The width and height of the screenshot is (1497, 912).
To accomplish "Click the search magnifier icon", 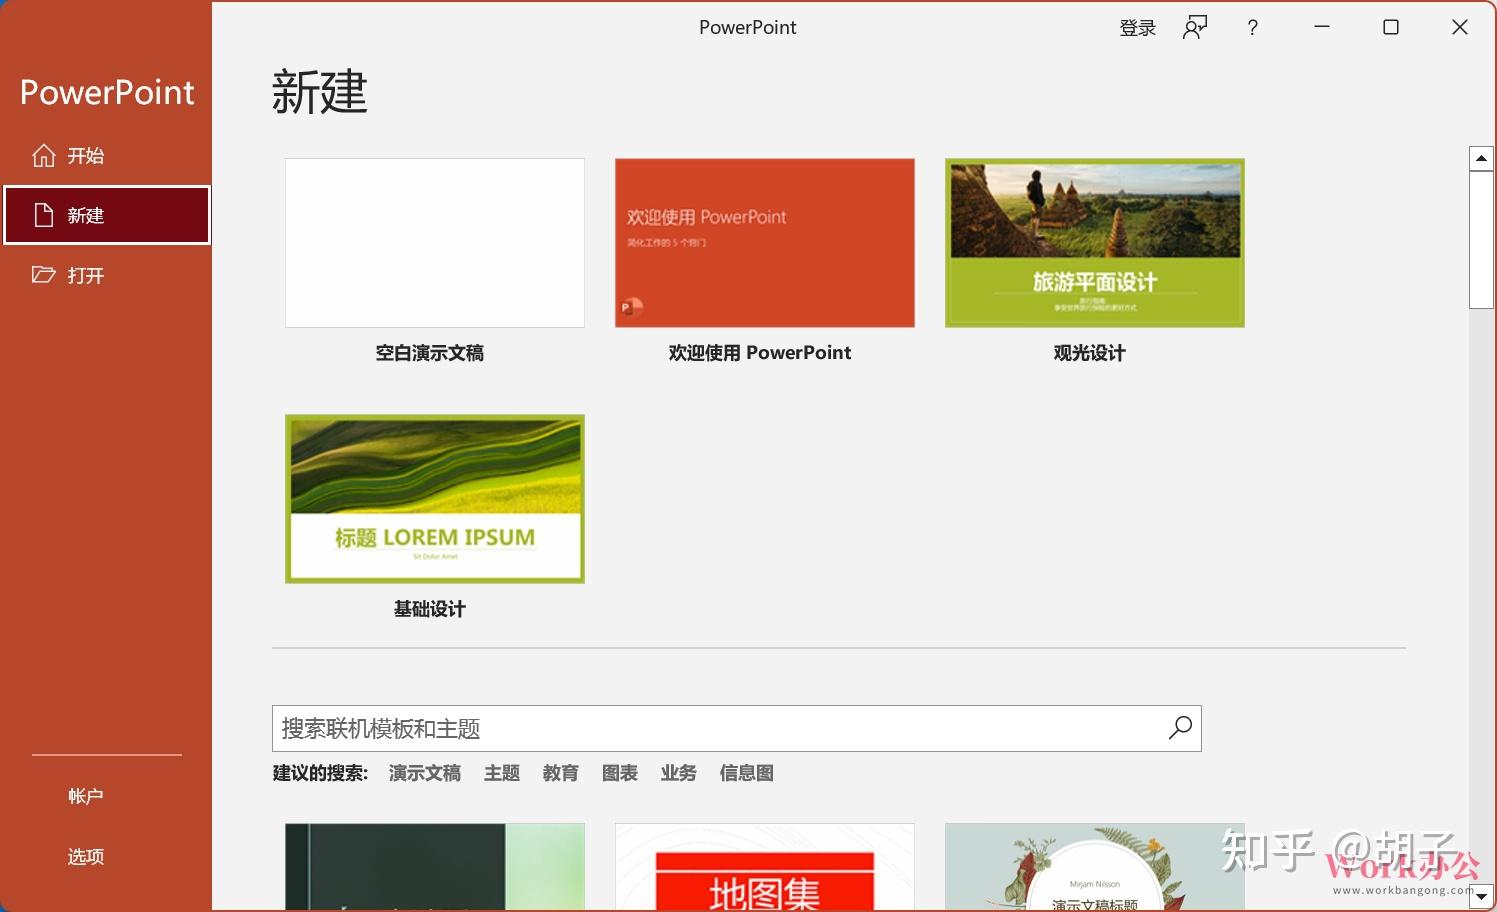I will pyautogui.click(x=1179, y=728).
